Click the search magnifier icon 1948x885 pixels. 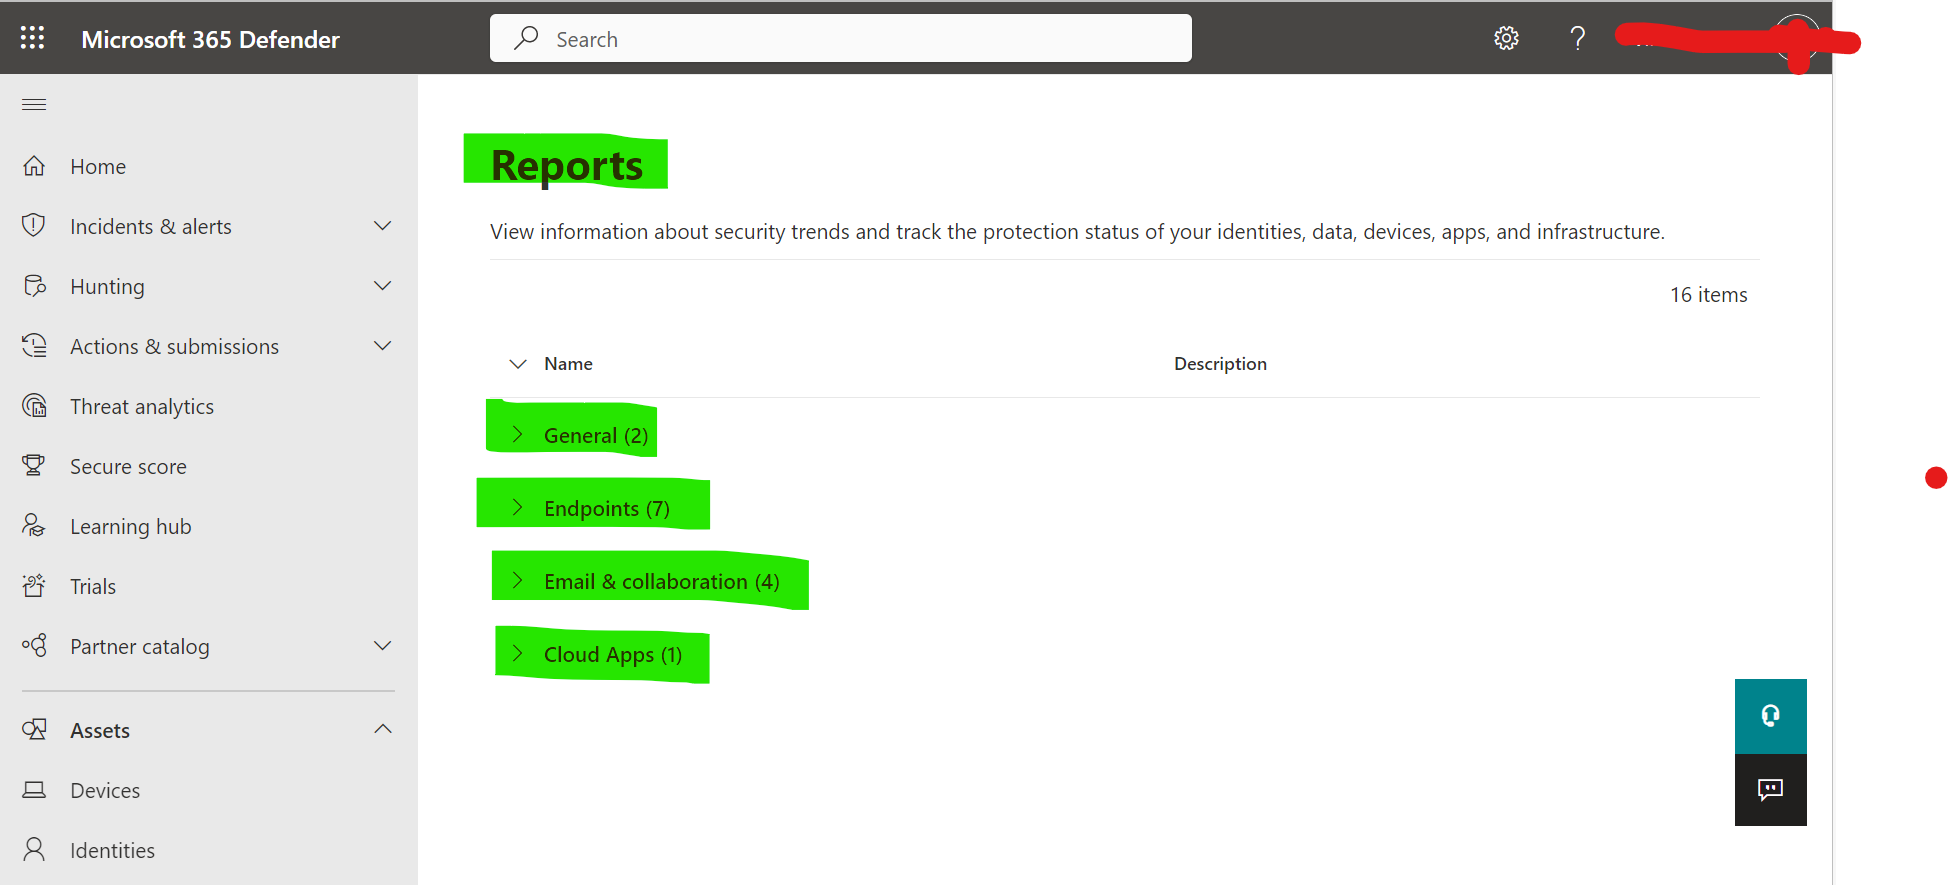(526, 38)
